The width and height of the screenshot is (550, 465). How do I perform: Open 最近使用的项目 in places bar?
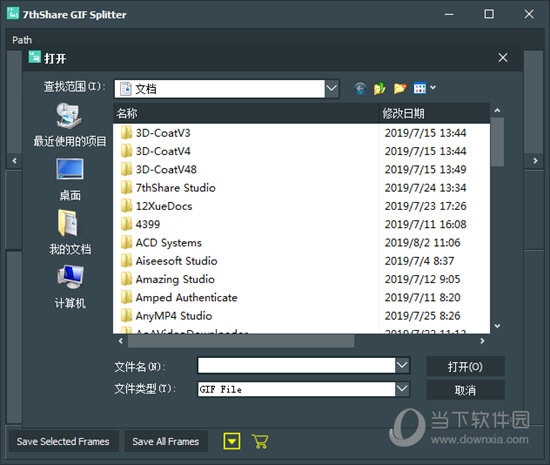(69, 124)
